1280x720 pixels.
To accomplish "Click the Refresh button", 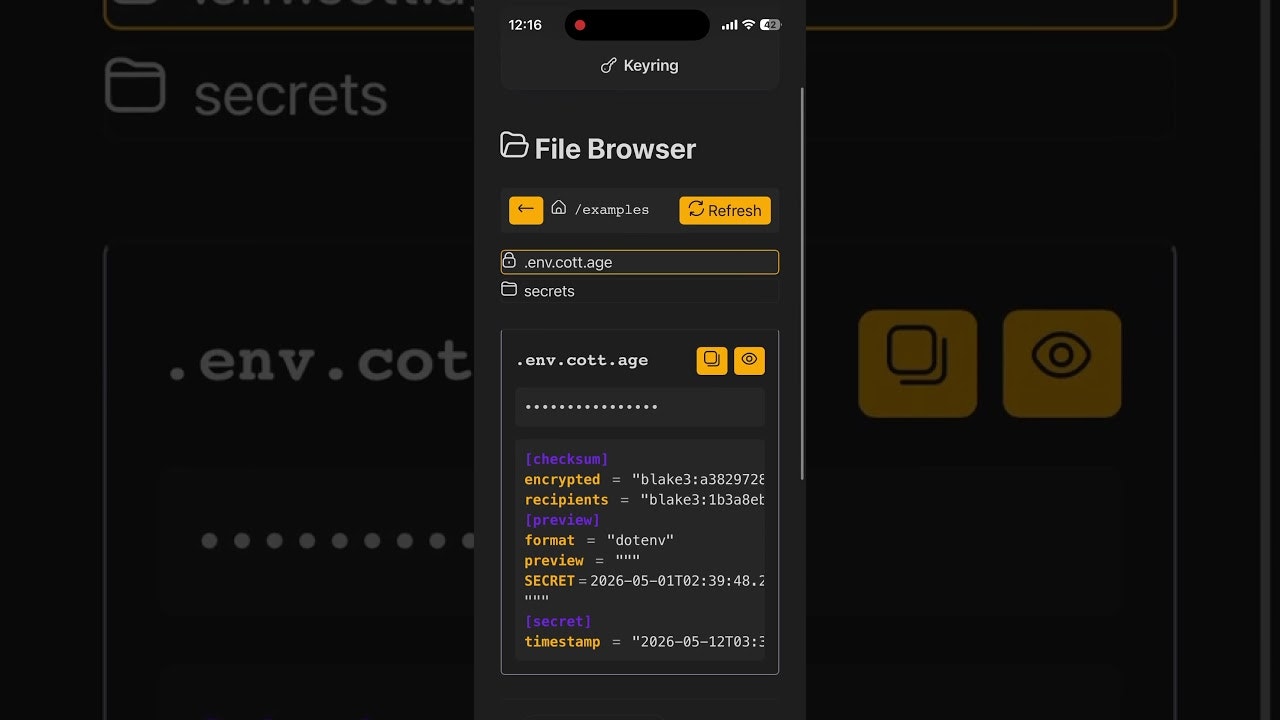I will click(725, 210).
